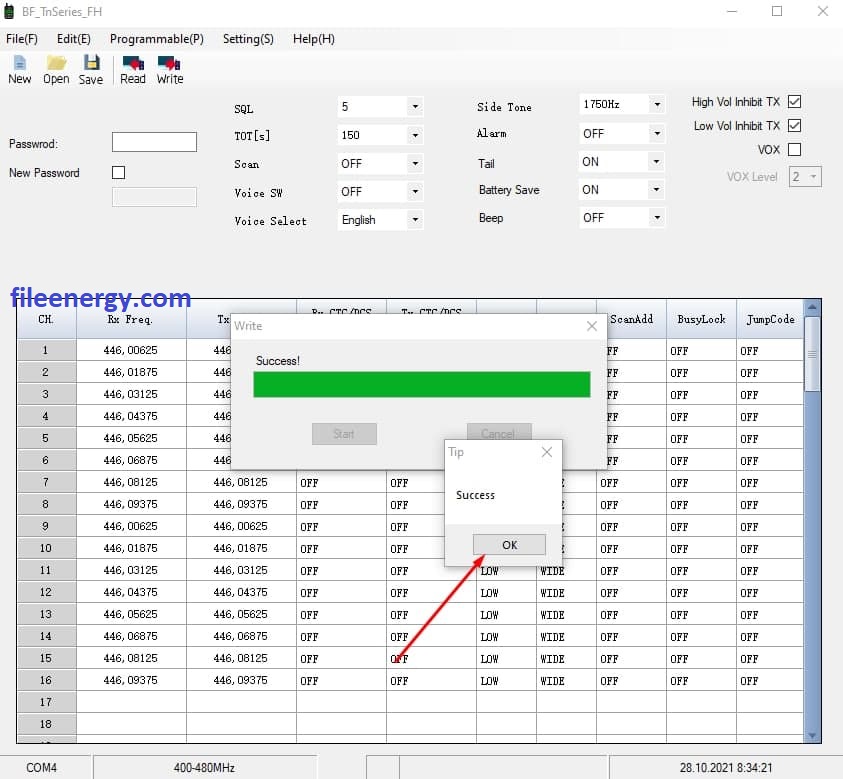Viewport: 843px width, 779px height.
Task: Close the Tip dialog with X
Action: (547, 452)
